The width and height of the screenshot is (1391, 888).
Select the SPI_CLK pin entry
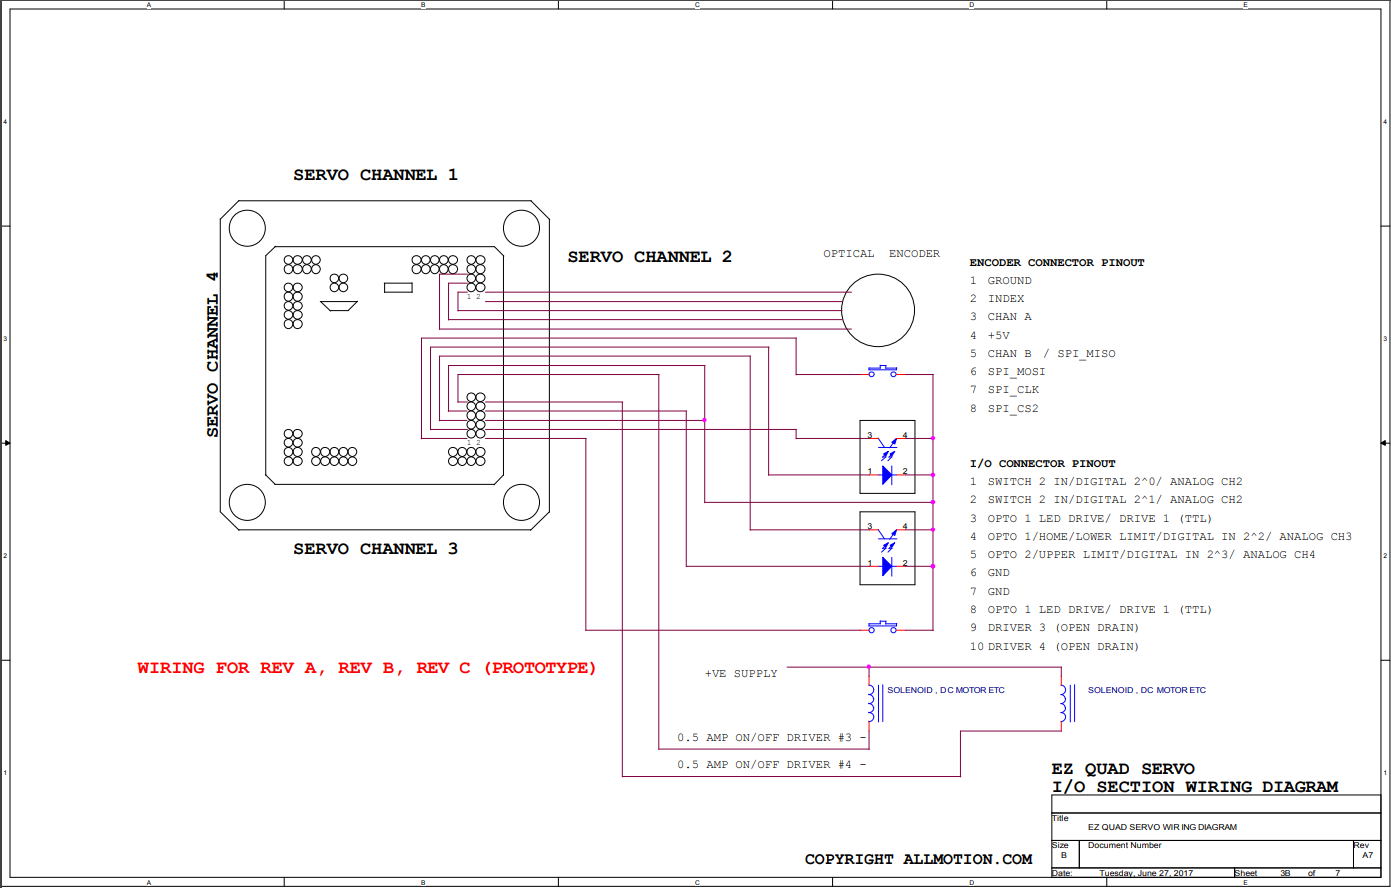point(1004,390)
